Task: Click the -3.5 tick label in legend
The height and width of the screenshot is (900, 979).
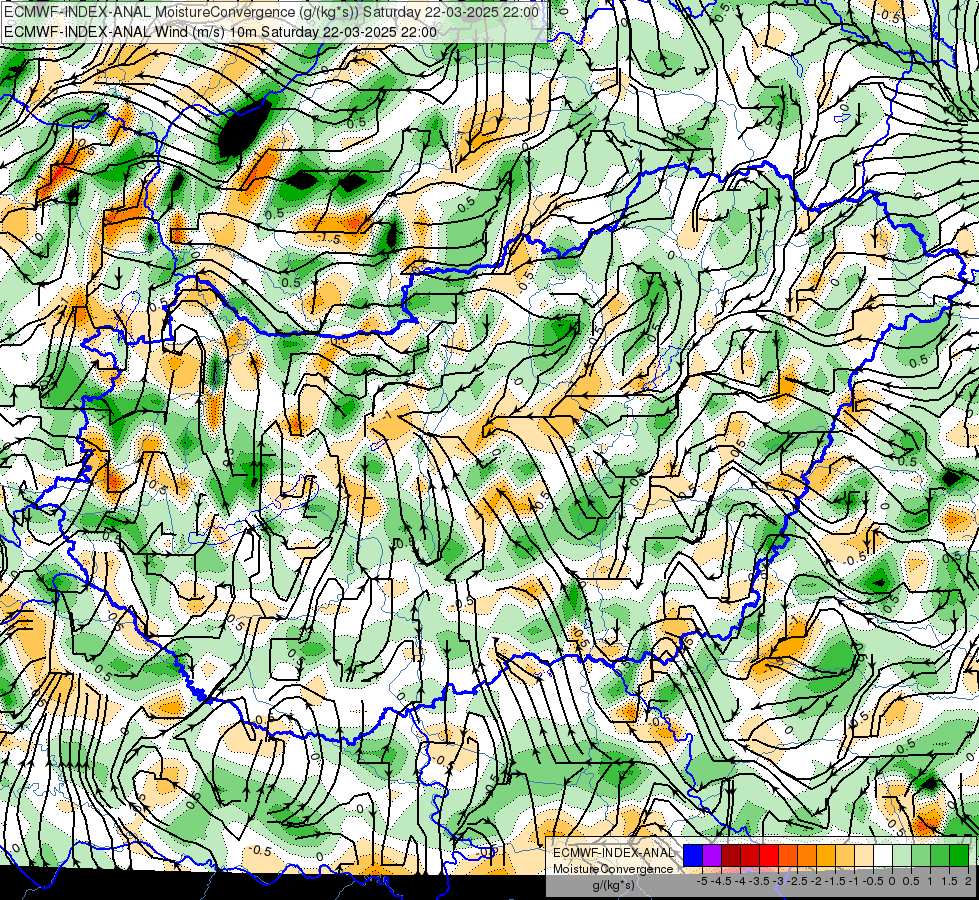Action: (x=760, y=881)
